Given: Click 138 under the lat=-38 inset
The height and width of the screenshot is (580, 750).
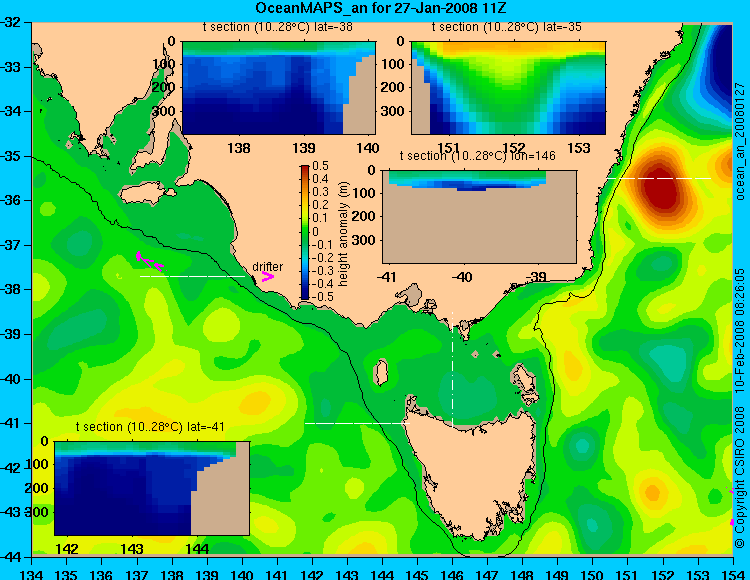Looking at the screenshot, I should click(239, 148).
